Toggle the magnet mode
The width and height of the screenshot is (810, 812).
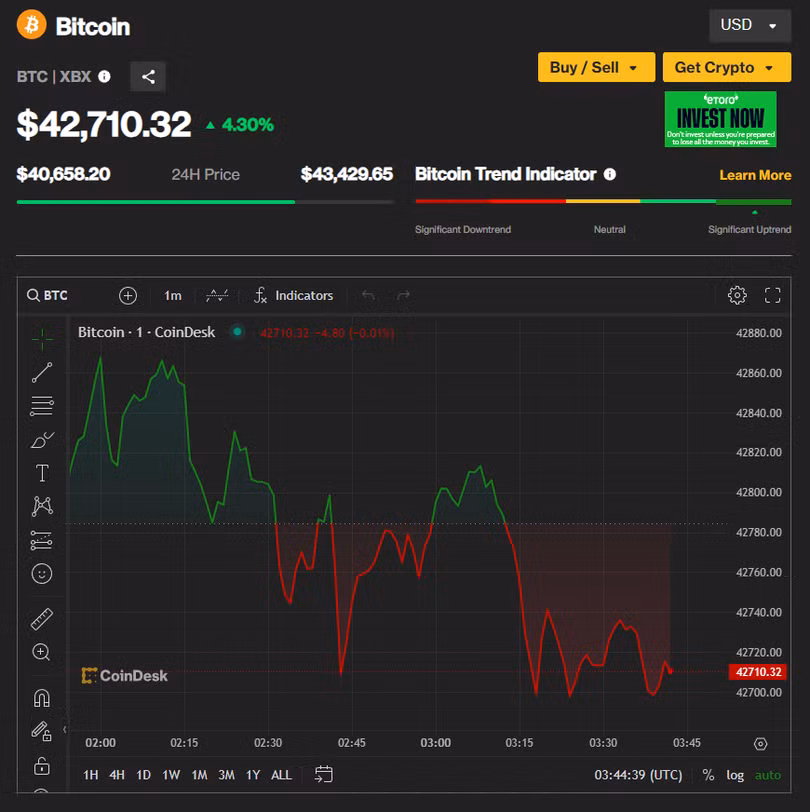pos(42,698)
